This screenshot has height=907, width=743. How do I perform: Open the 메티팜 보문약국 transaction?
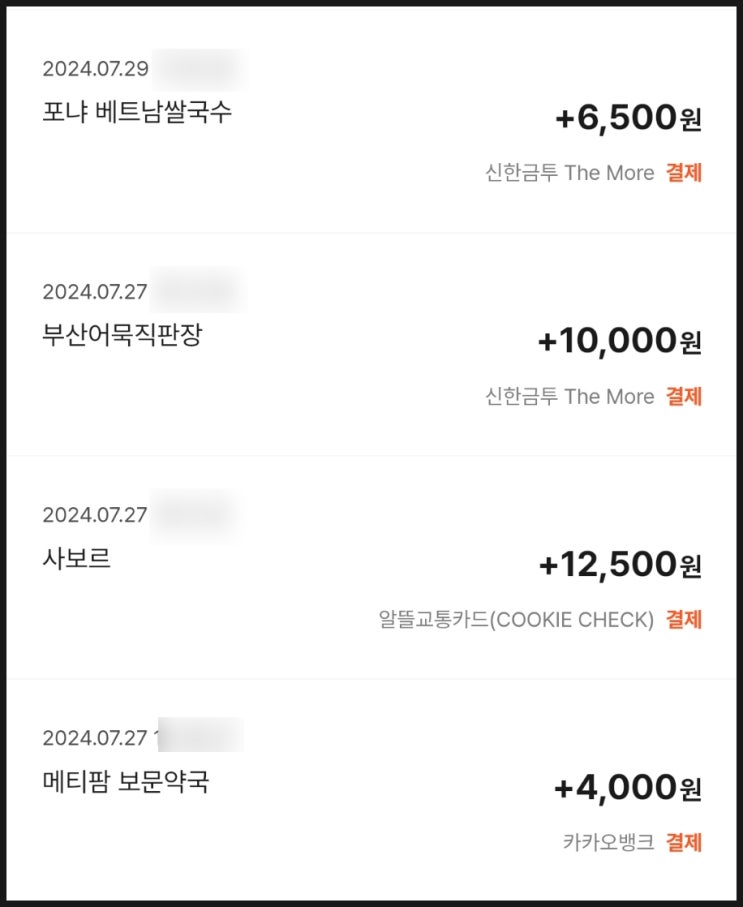tap(126, 781)
